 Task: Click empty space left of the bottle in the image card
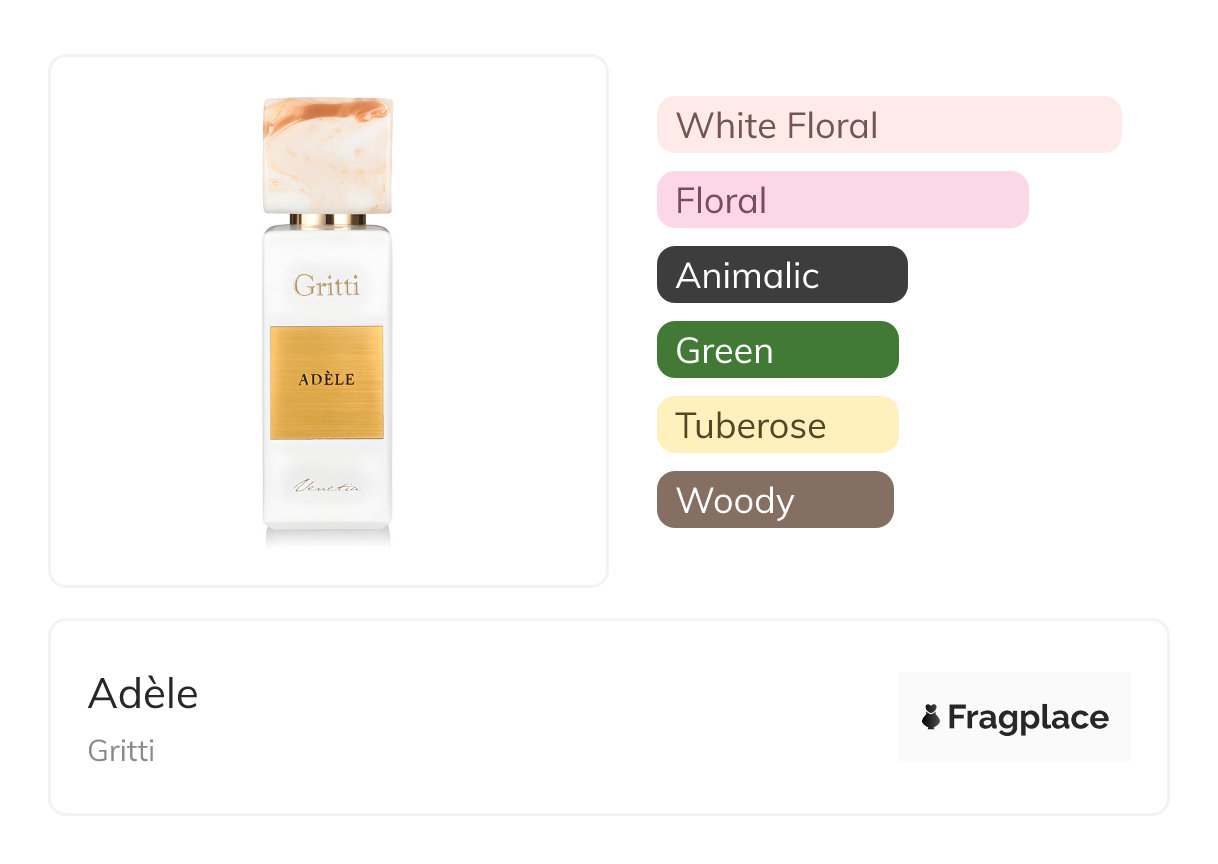(x=150, y=320)
